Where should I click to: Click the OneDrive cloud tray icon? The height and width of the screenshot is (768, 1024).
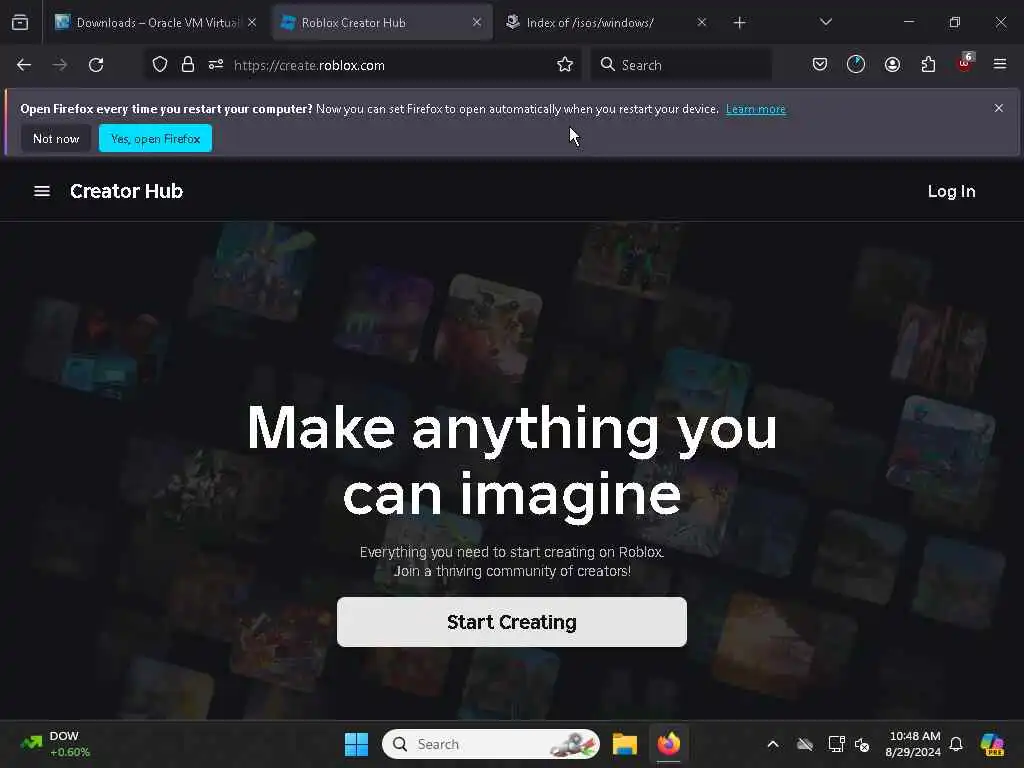(x=805, y=744)
